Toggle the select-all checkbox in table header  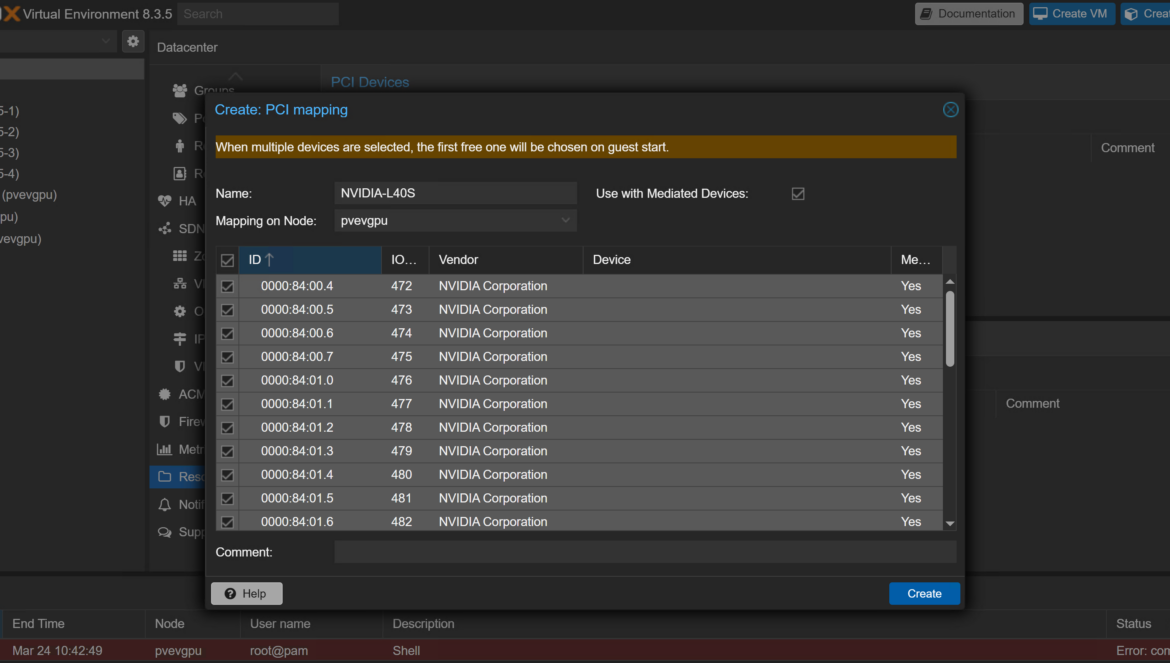228,260
